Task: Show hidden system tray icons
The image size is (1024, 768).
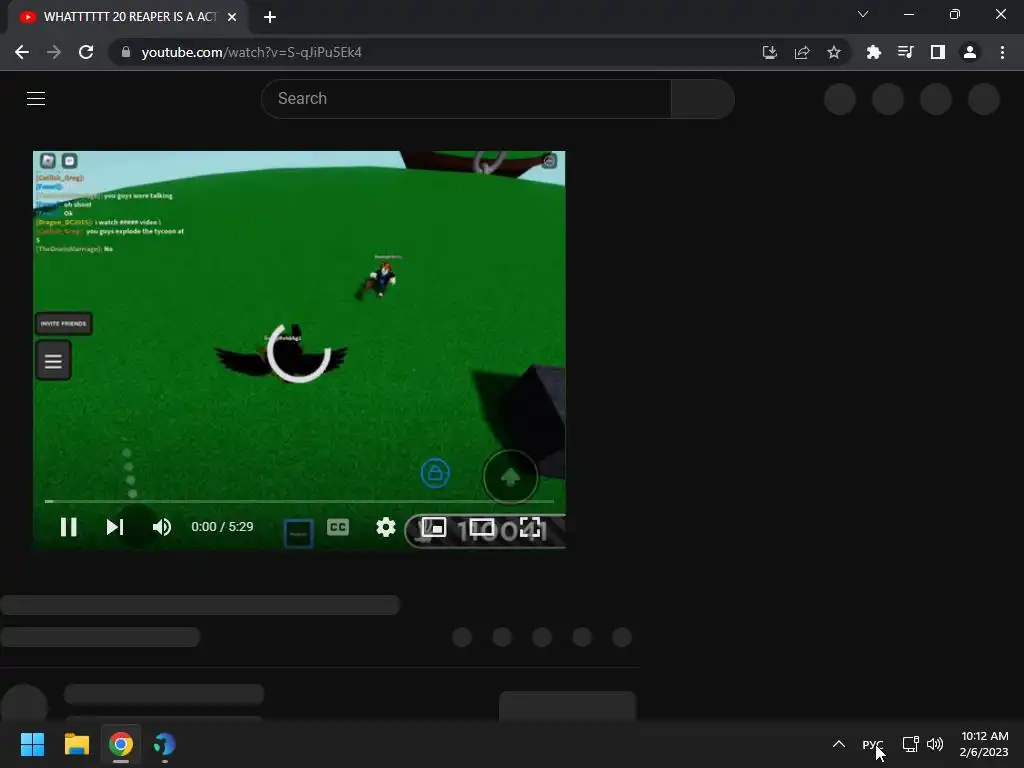Action: click(x=839, y=744)
